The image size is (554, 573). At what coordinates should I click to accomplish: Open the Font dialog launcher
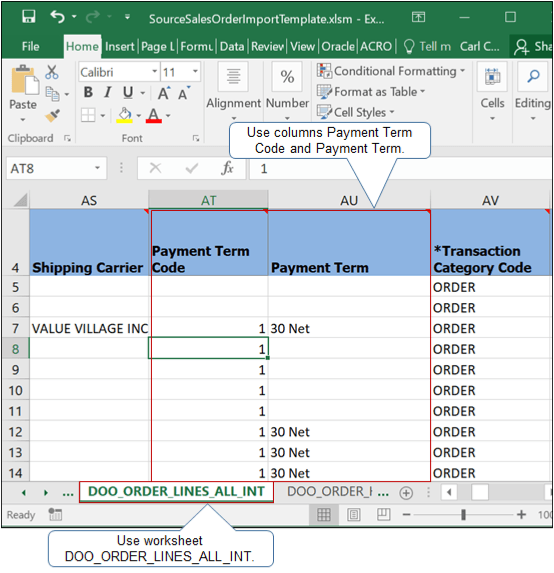196,138
